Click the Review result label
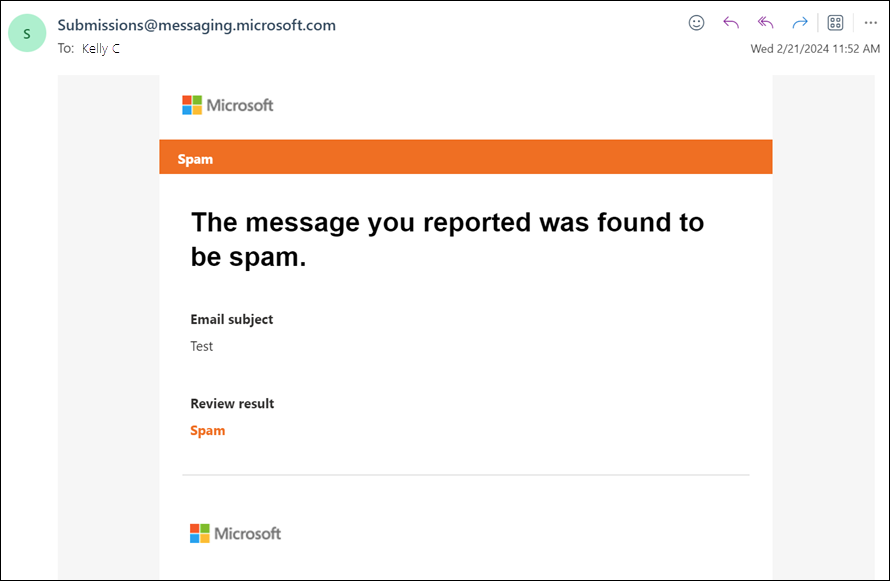This screenshot has height=581, width=890. 232,403
